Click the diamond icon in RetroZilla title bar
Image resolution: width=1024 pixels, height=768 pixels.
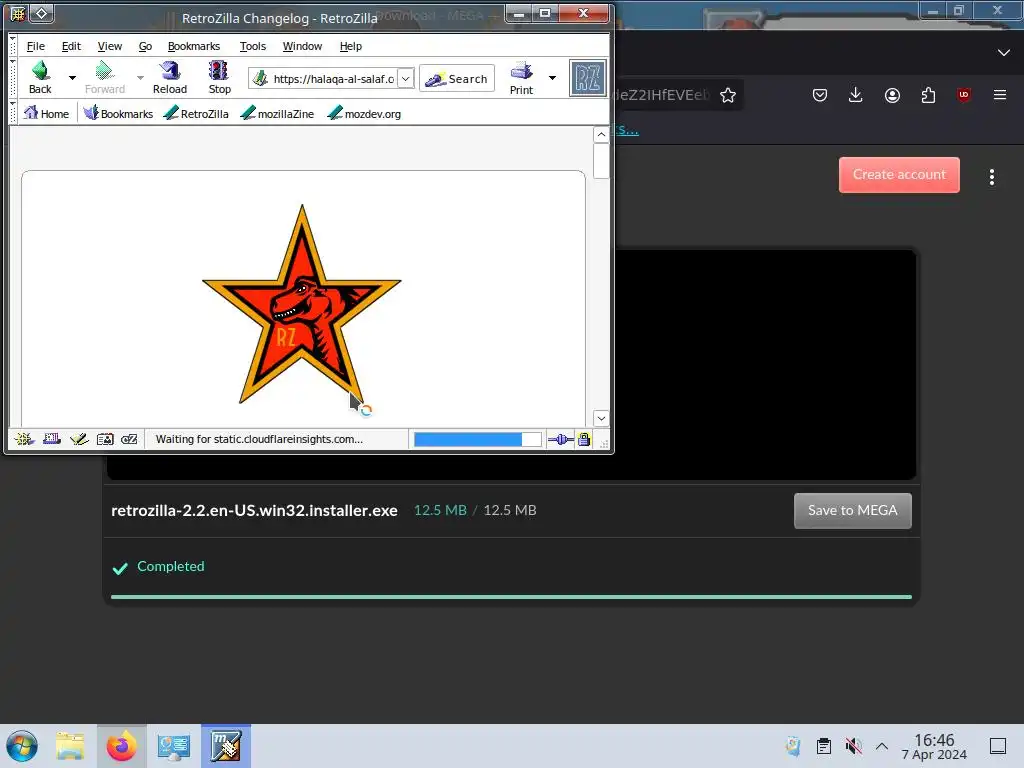(41, 14)
